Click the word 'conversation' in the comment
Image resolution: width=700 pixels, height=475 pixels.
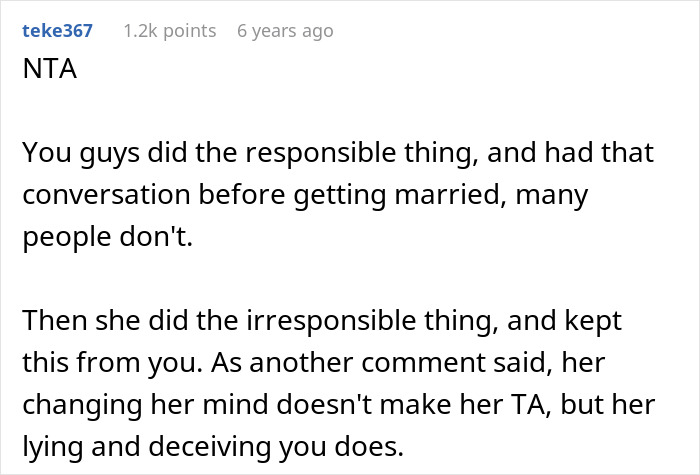tap(106, 195)
